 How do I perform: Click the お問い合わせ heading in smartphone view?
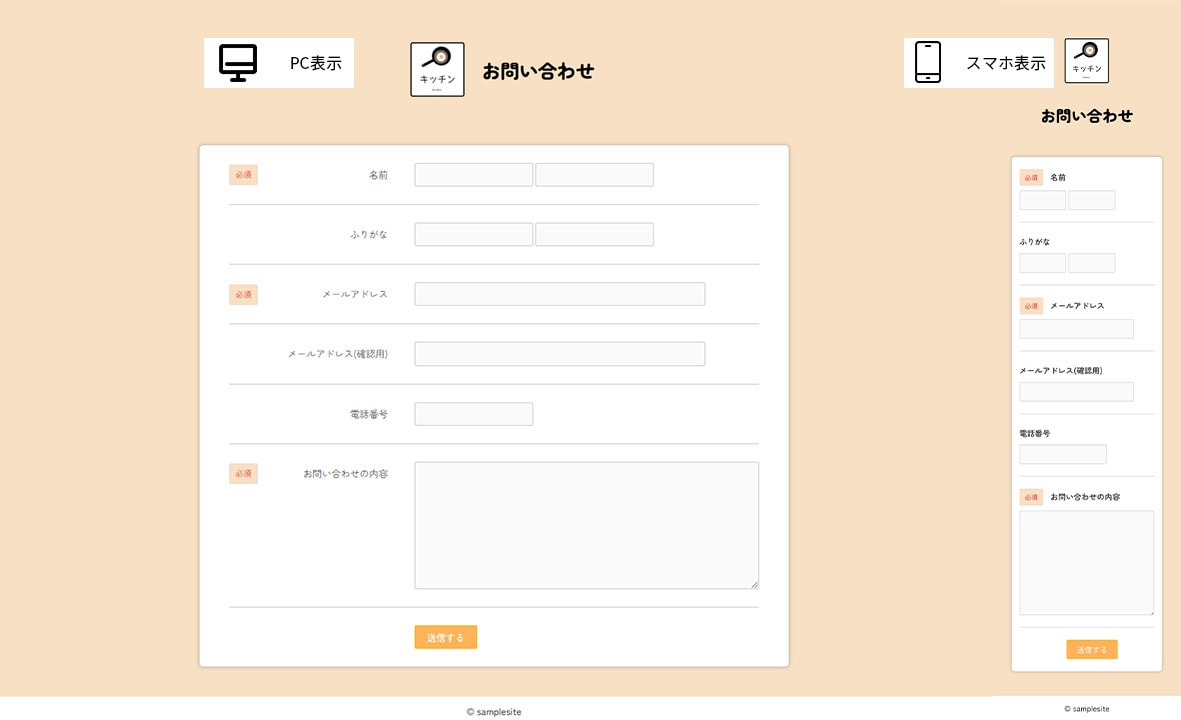tap(1087, 116)
